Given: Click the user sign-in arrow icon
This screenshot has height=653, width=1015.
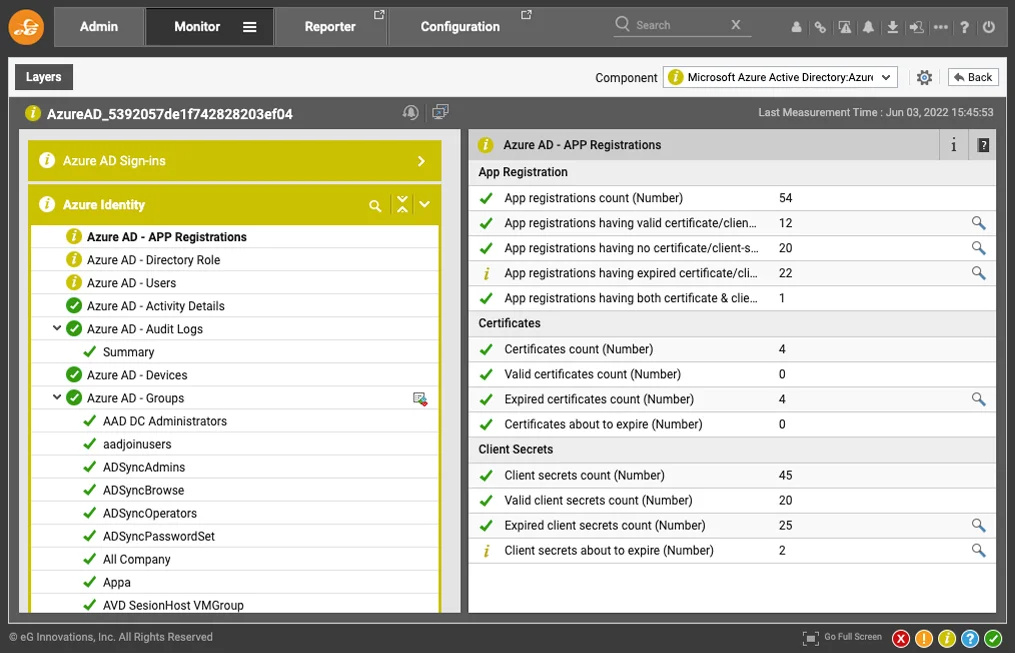Looking at the screenshot, I should (916, 27).
